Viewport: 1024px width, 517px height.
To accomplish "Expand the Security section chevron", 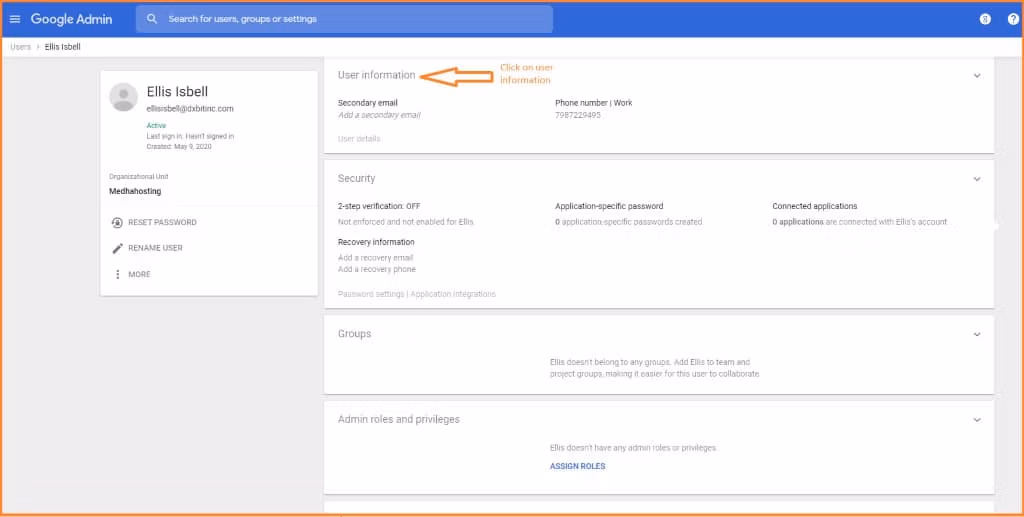I will point(977,179).
